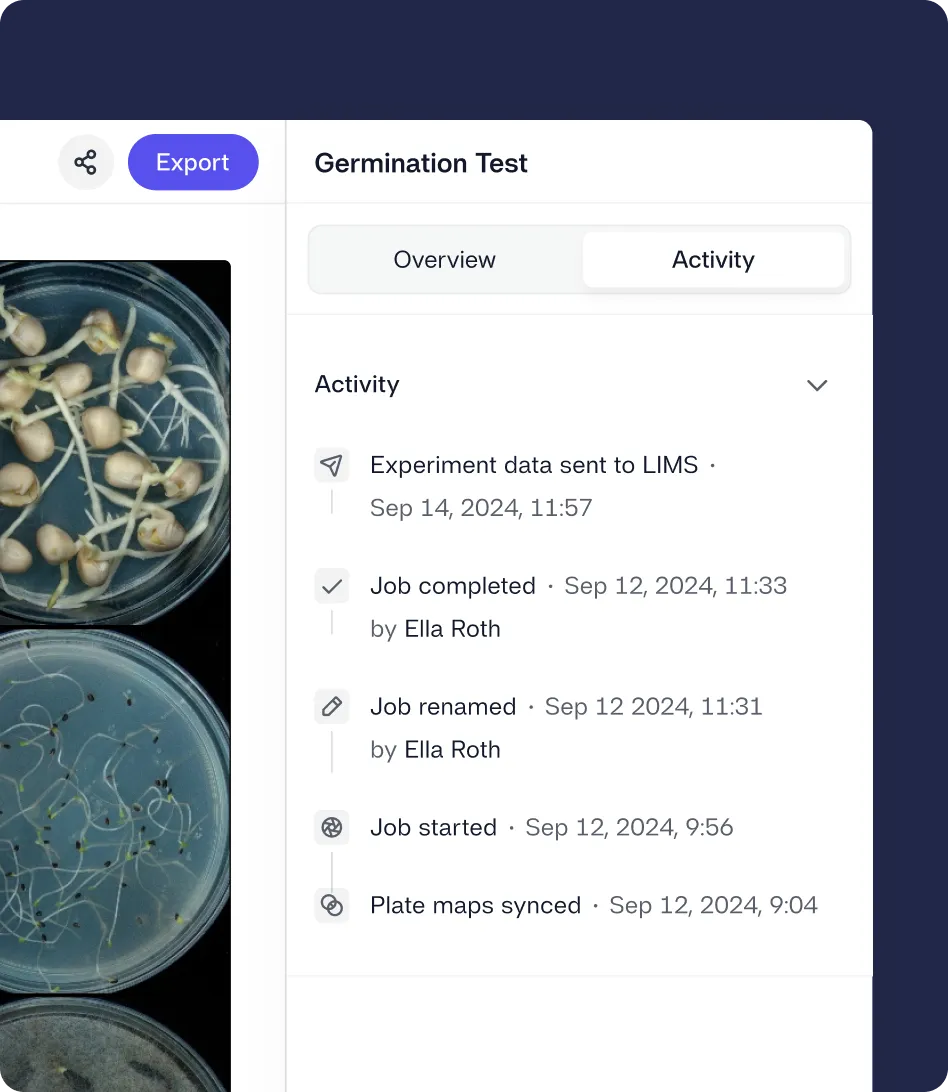Select the 'Job renamed' activity entry

coord(443,706)
